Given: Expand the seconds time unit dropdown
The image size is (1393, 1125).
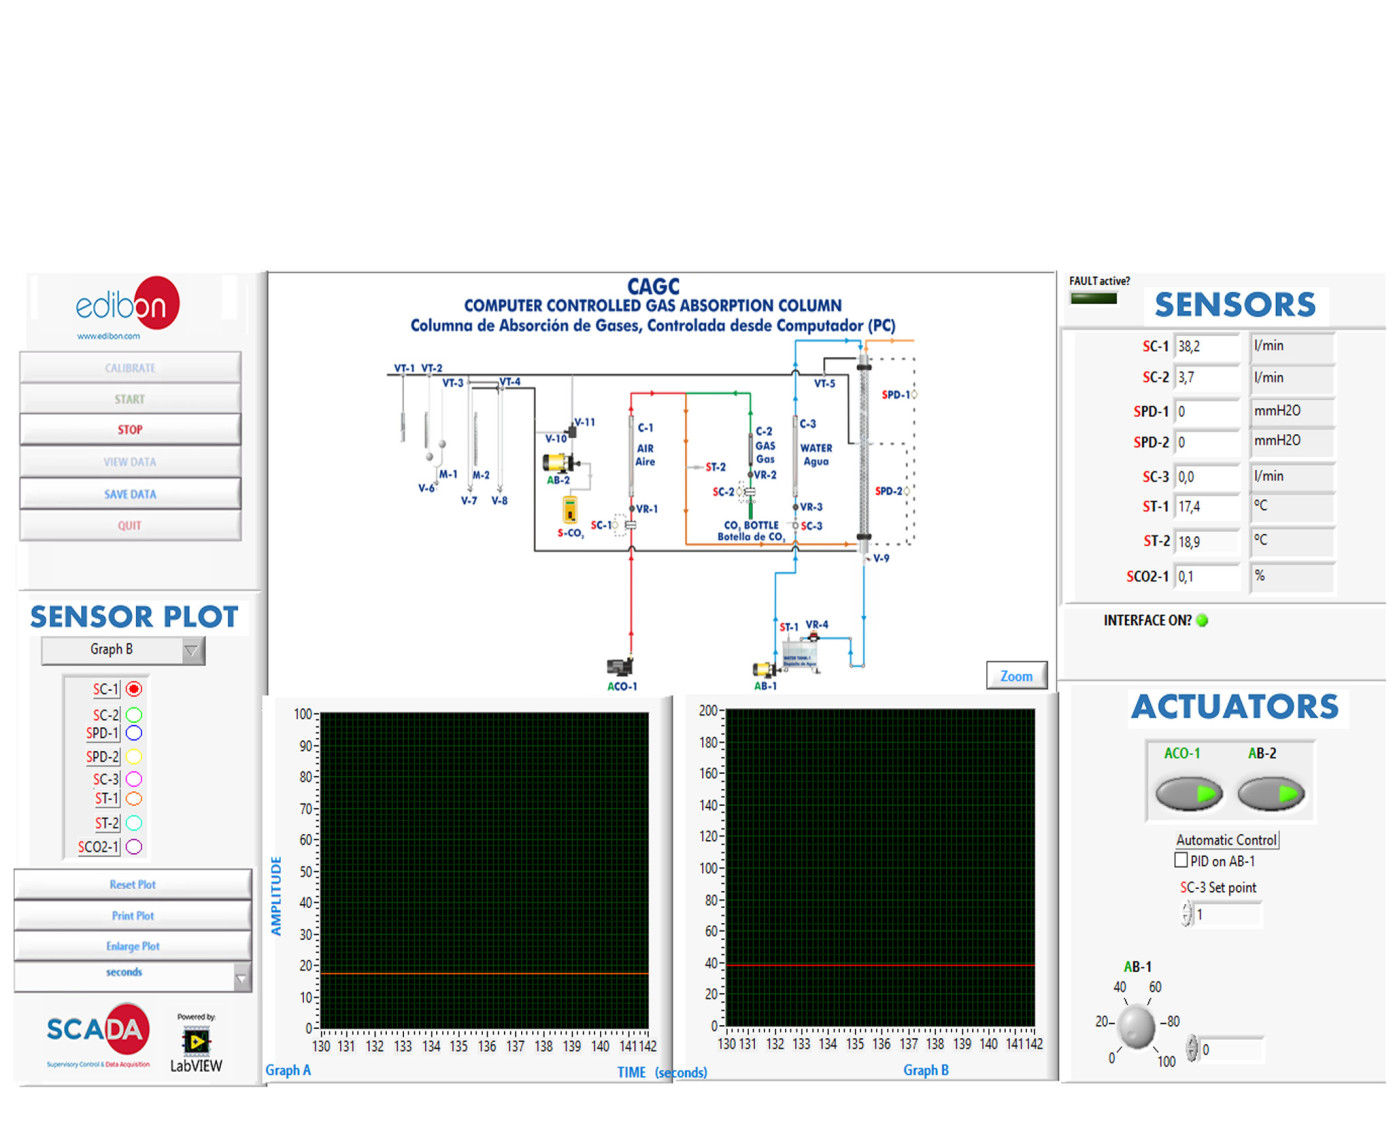Looking at the screenshot, I should pos(241,977).
